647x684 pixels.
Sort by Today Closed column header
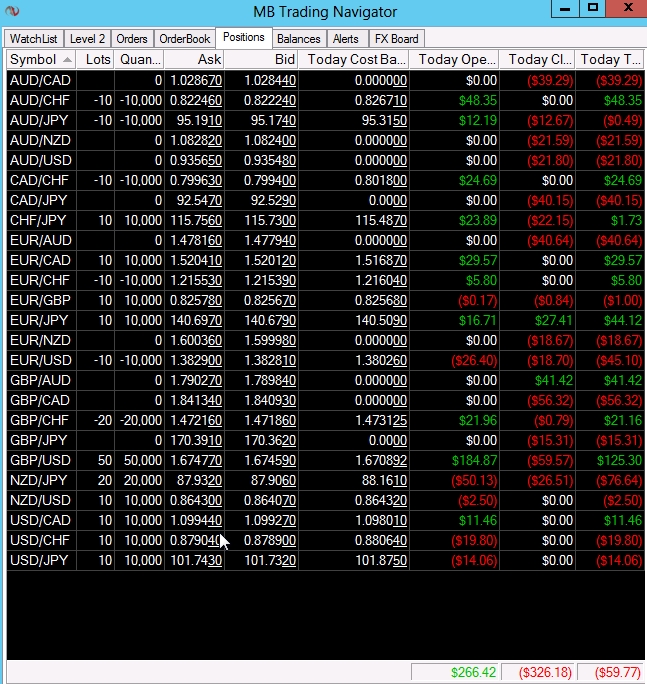[537, 59]
